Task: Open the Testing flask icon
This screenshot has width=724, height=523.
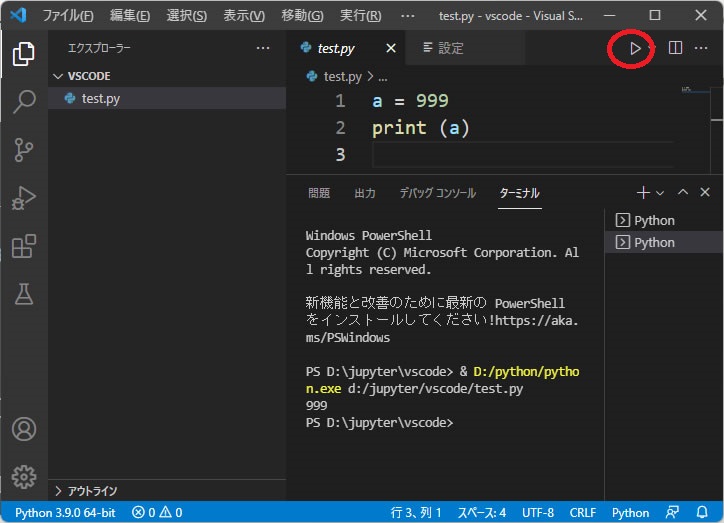Action: [x=23, y=293]
